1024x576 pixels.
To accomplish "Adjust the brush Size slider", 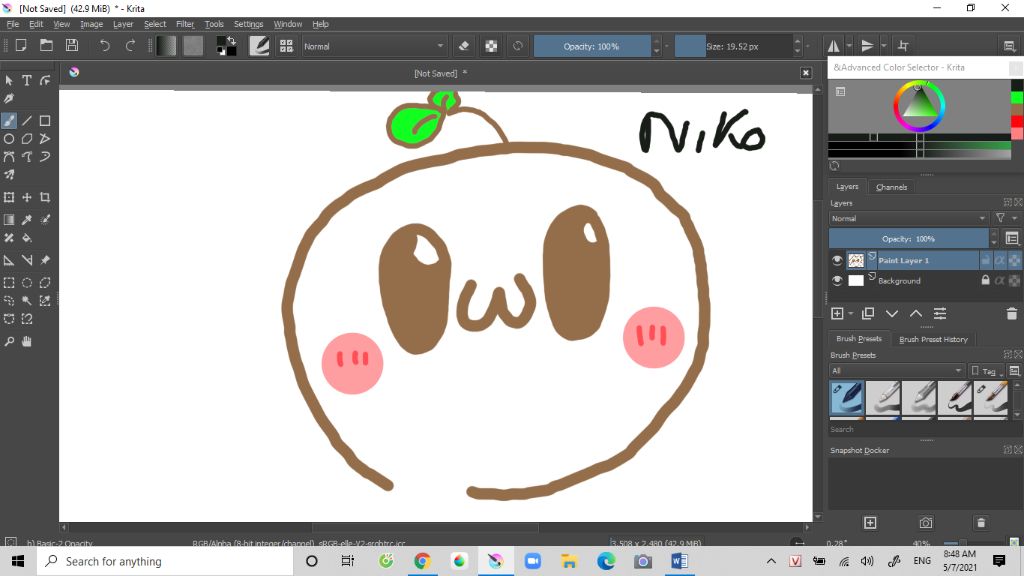I will pyautogui.click(x=733, y=46).
